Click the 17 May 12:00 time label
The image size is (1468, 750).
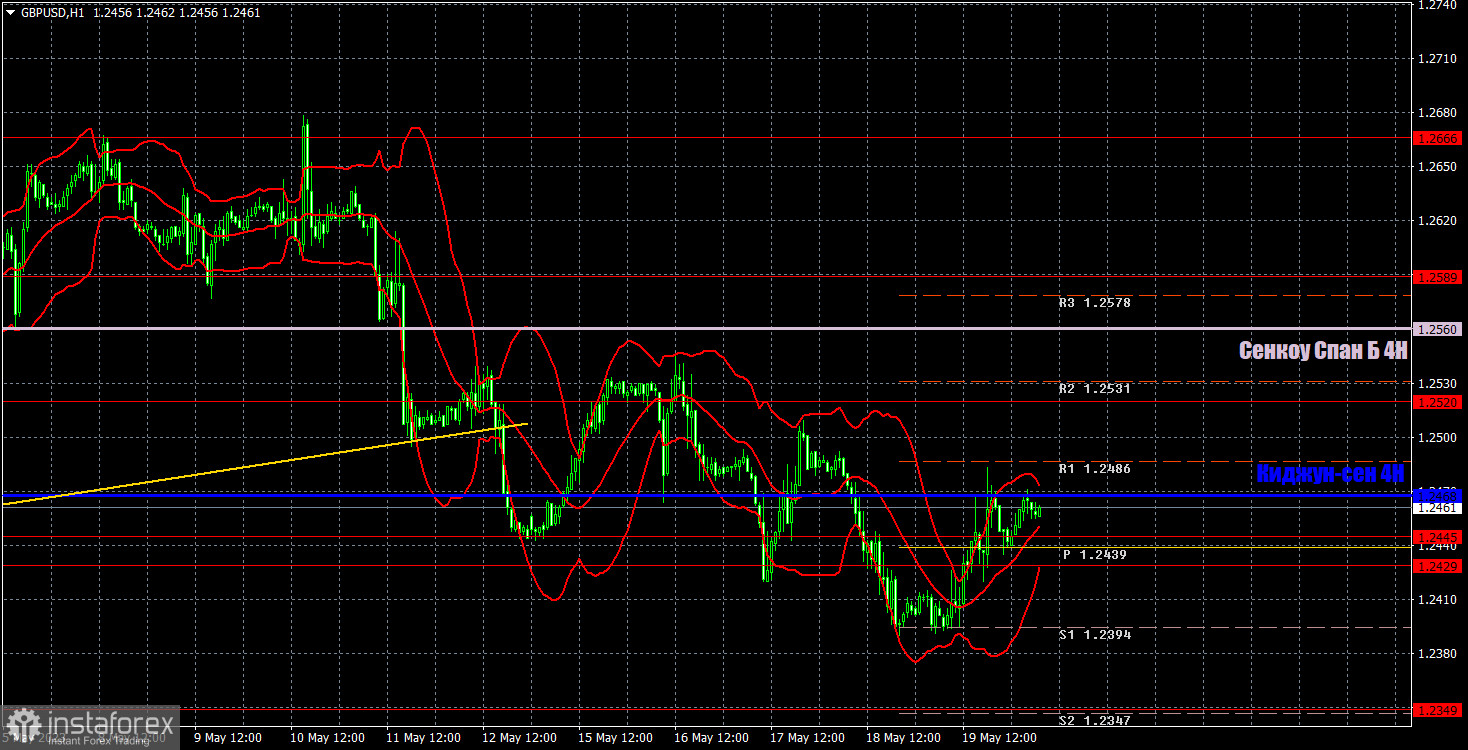(807, 738)
